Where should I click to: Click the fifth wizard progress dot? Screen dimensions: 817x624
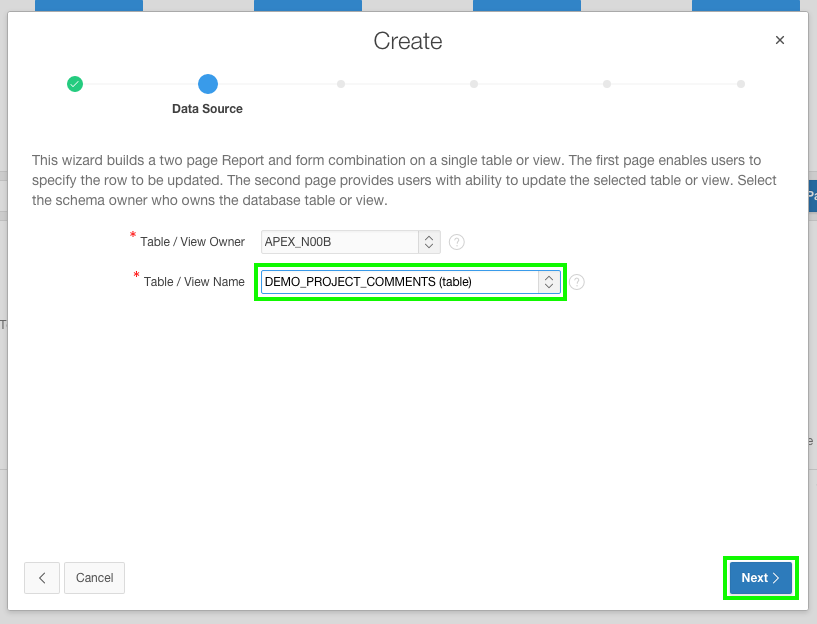[x=607, y=84]
